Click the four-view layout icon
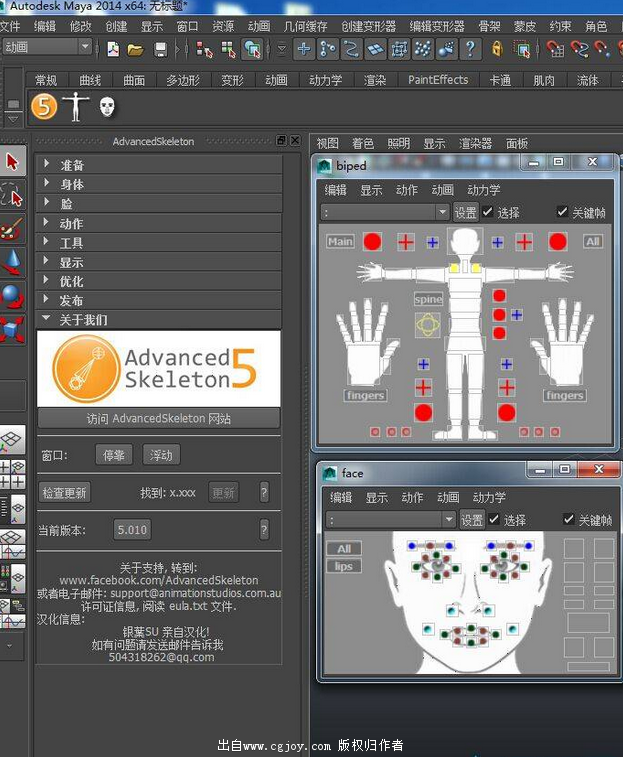 coord(12,474)
